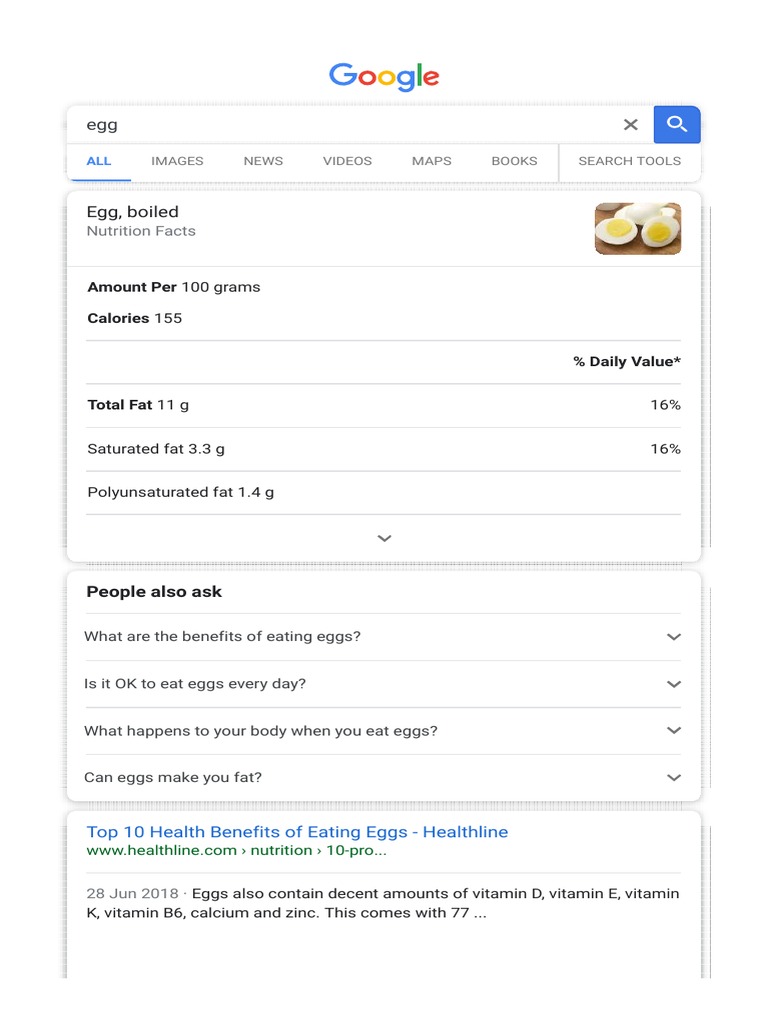The image size is (768, 1024).
Task: Click the "Egg, boiled" card title
Action: (133, 212)
